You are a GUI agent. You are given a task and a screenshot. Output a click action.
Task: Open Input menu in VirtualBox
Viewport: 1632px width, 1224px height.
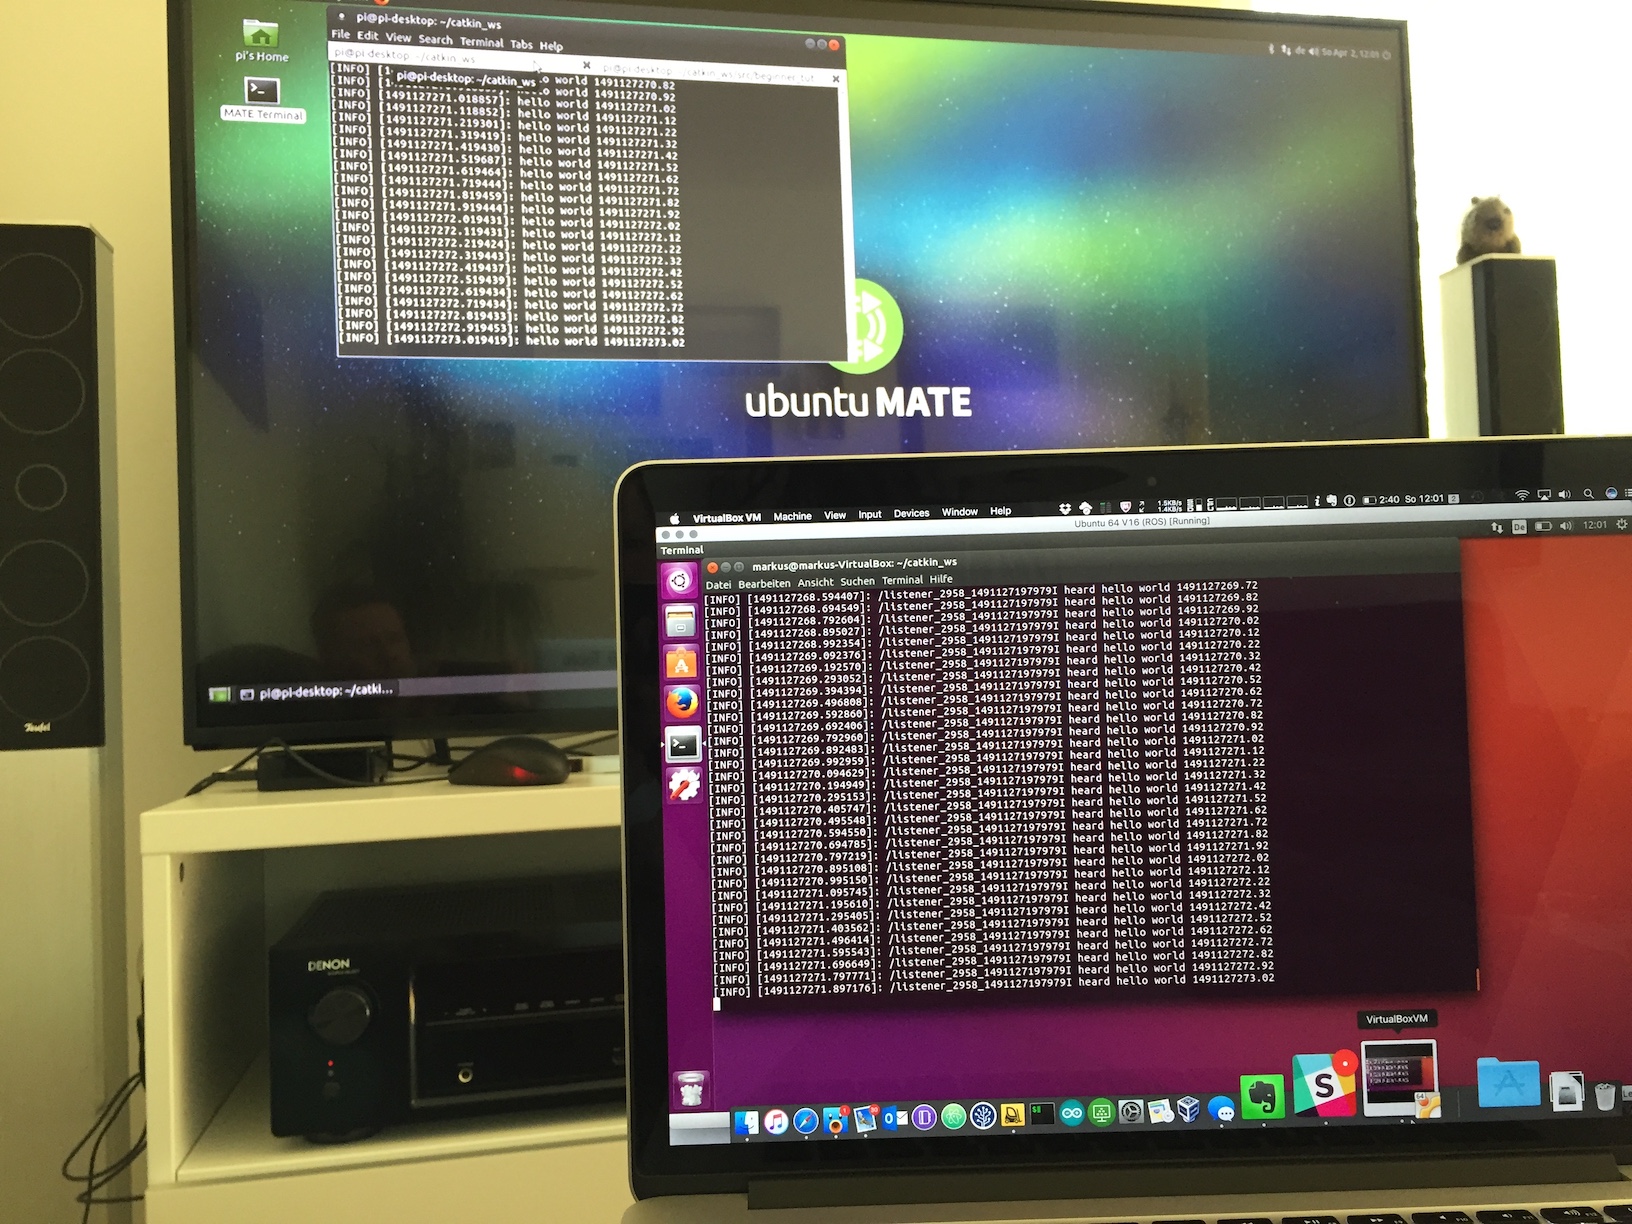click(x=870, y=514)
